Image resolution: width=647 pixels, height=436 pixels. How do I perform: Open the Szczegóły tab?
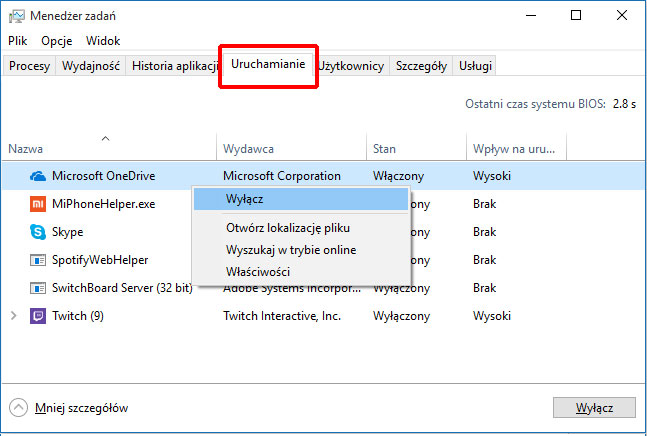click(x=421, y=66)
